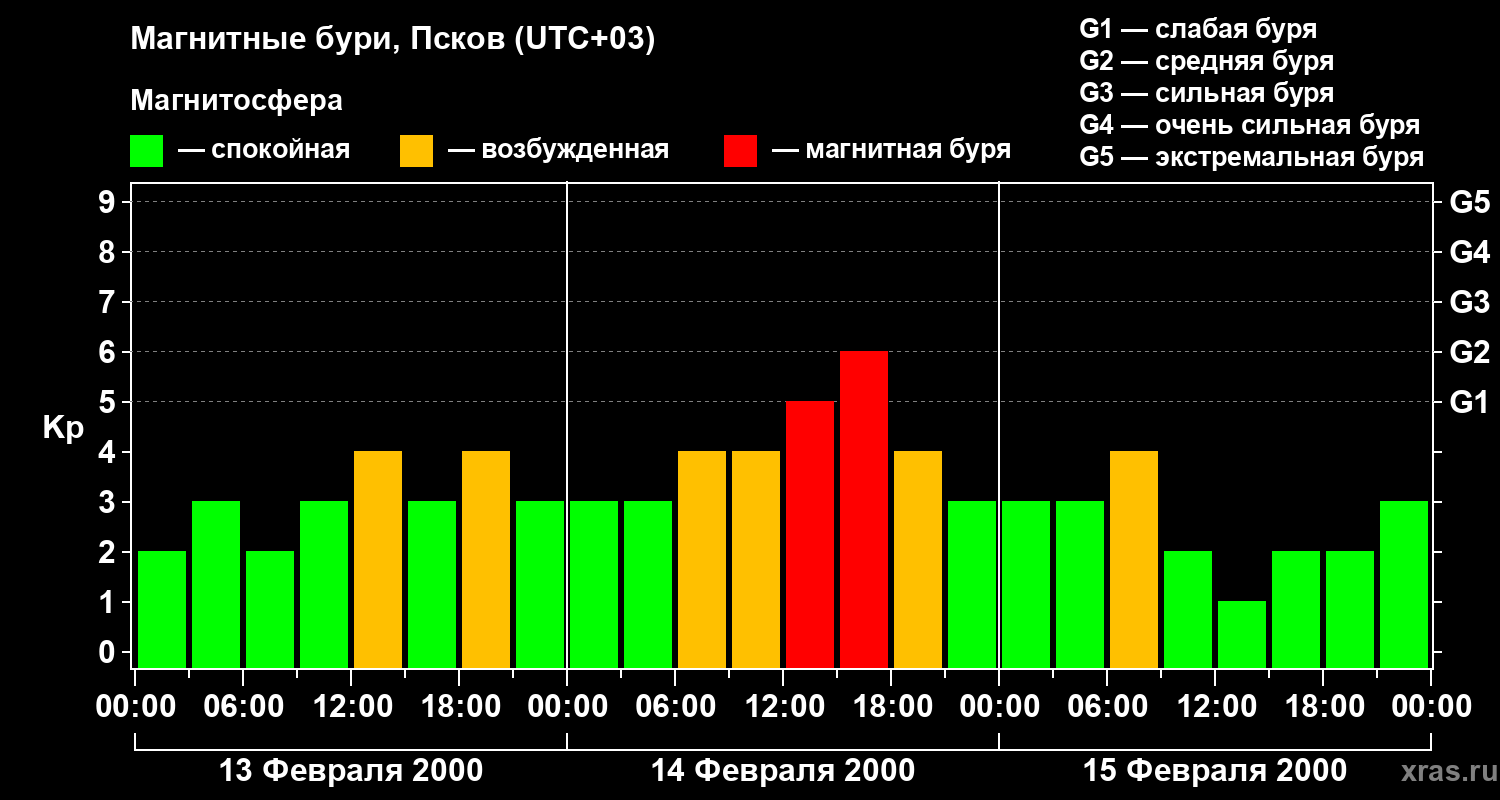Image resolution: width=1500 pixels, height=800 pixels.
Task: Click the 'G3 — сильная буря' legend line
Action: point(1207,93)
